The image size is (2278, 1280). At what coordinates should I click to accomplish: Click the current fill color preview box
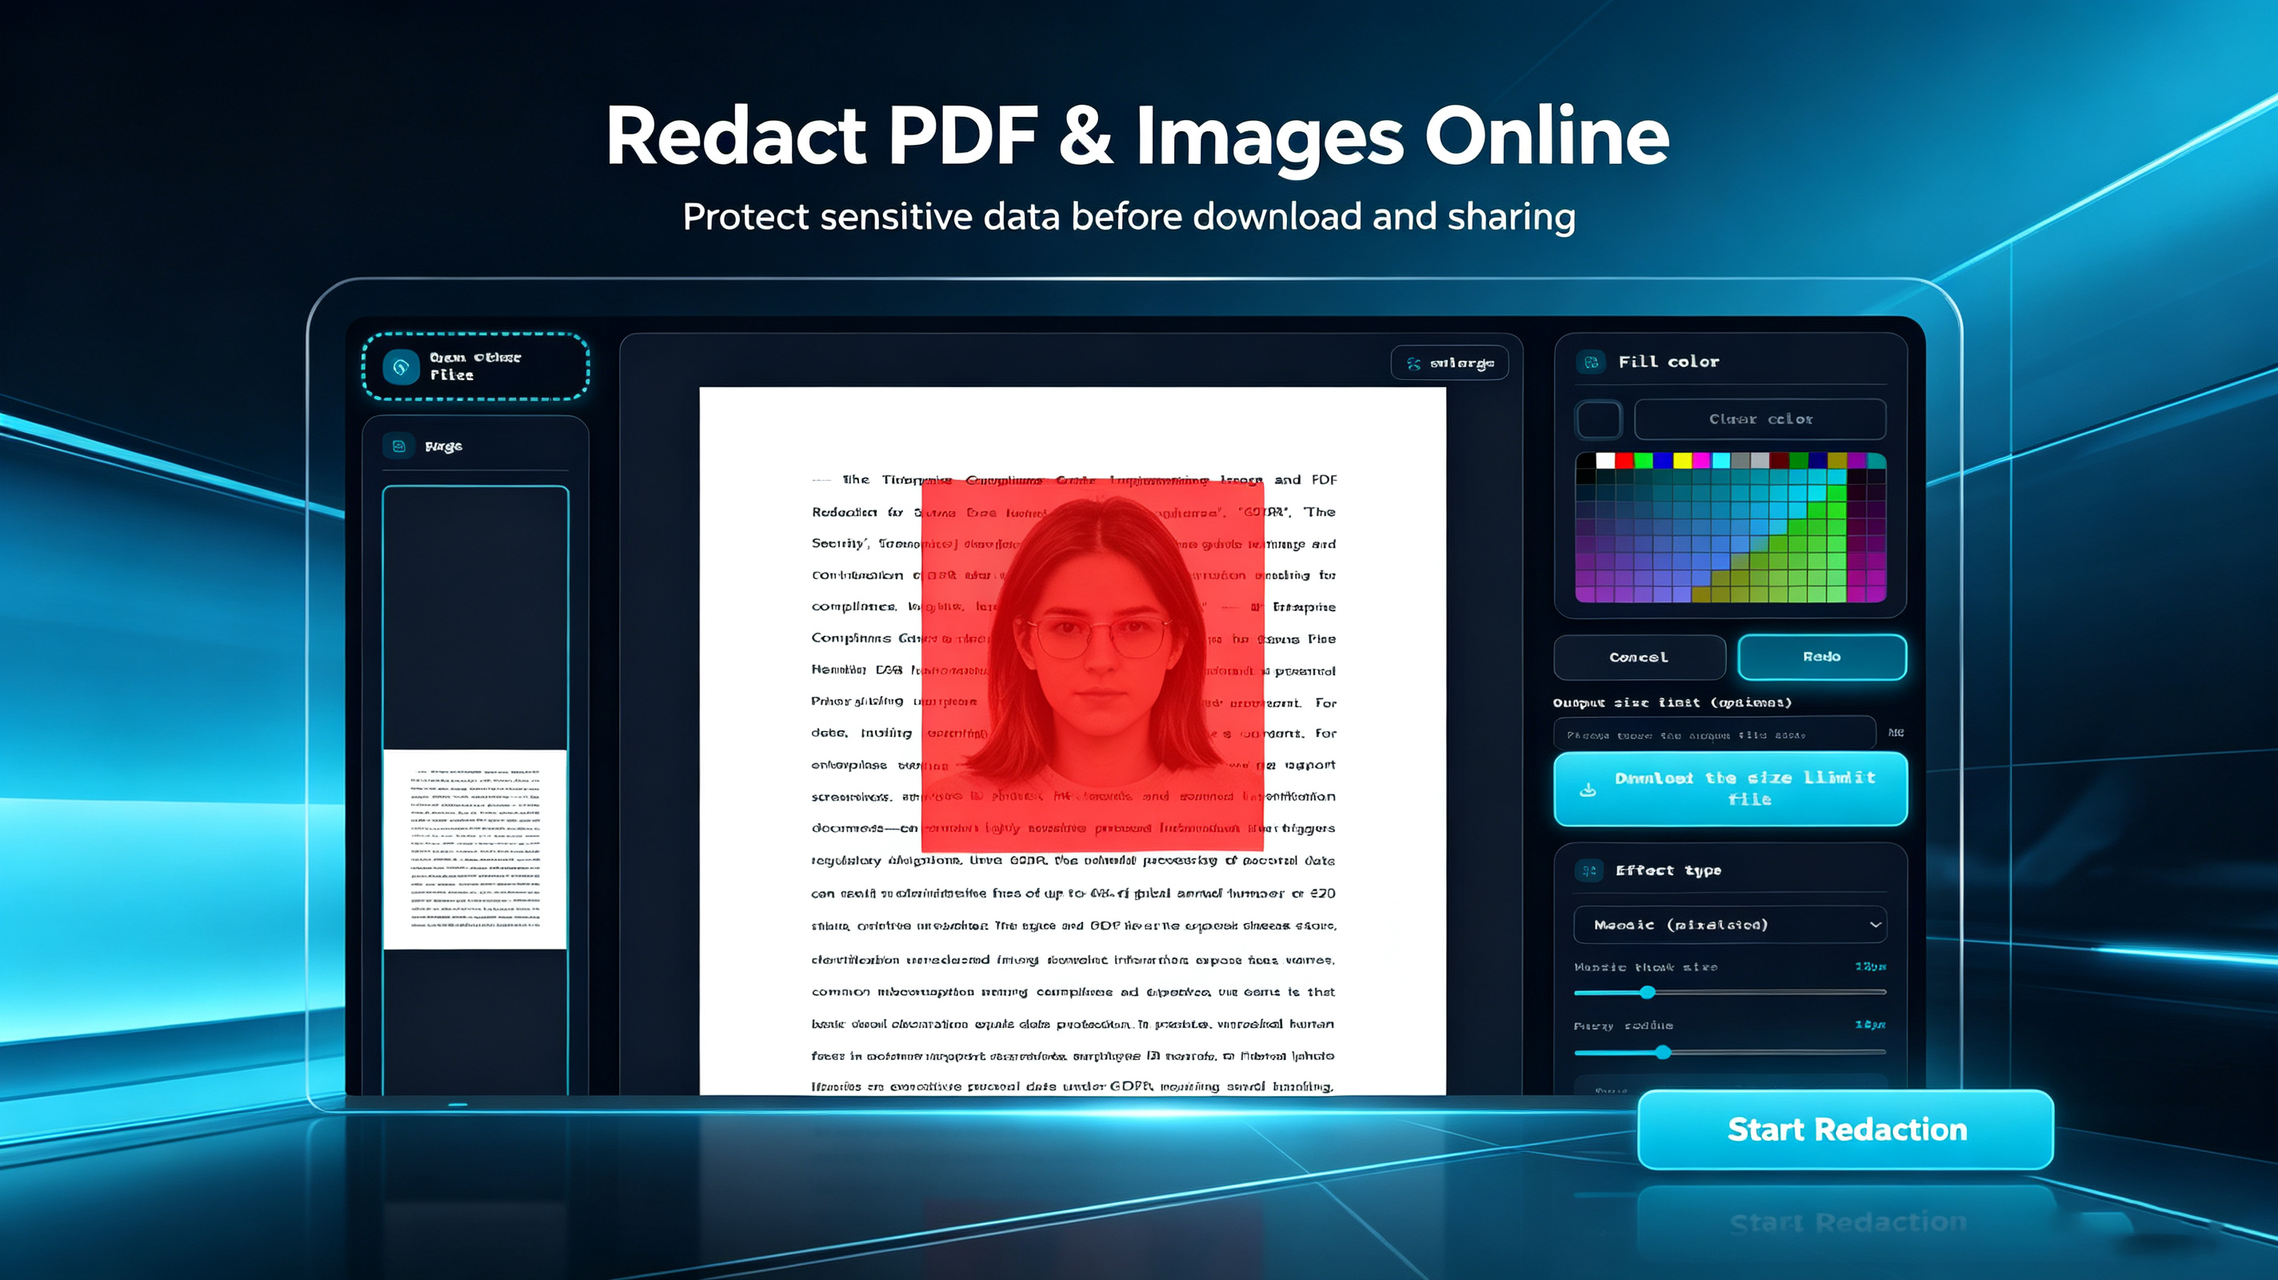coord(1599,419)
